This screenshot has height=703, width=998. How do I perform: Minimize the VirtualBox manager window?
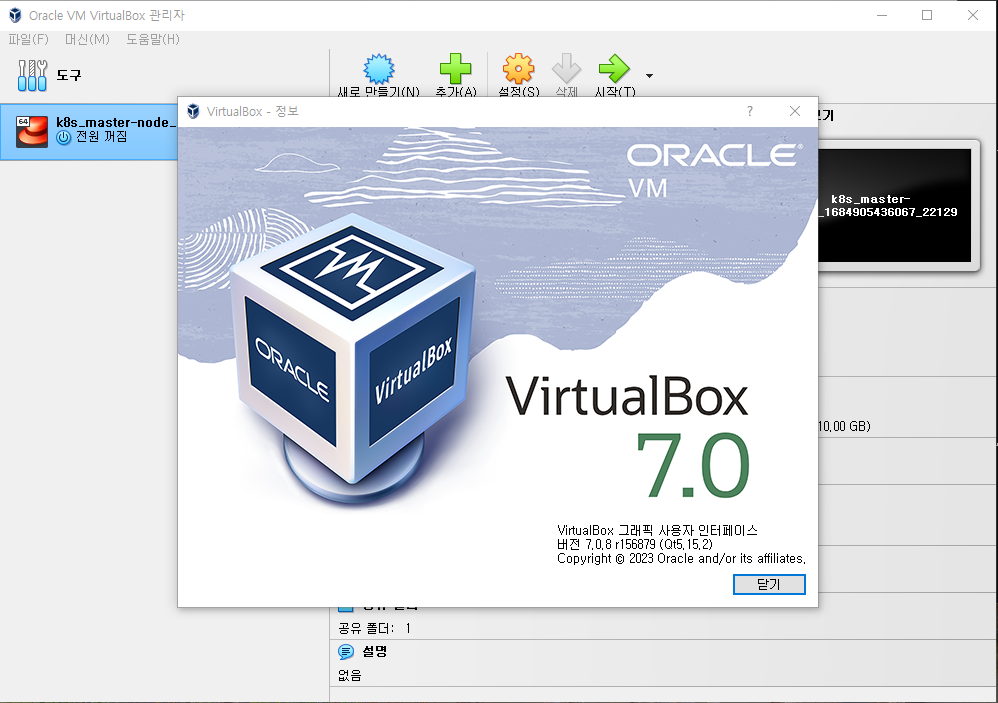(882, 15)
